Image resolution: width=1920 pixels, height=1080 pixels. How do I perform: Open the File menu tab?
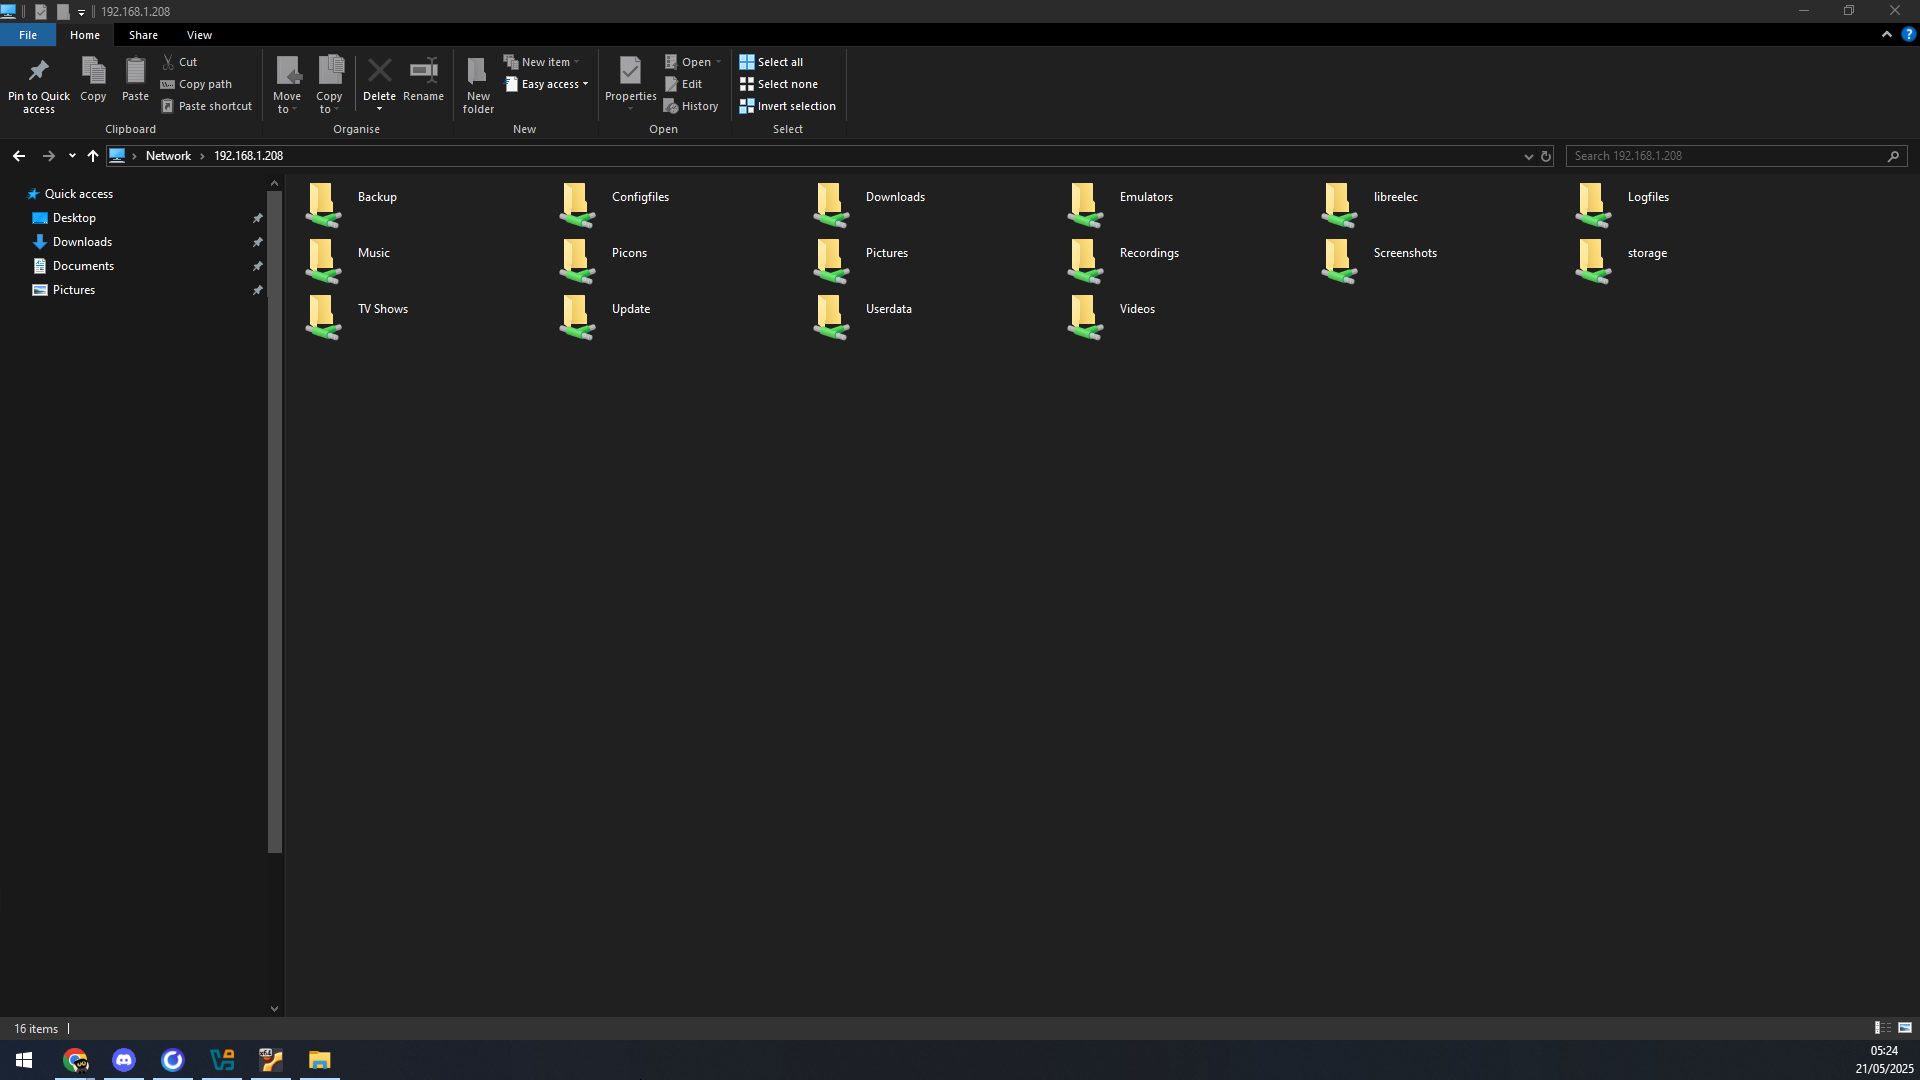28,35
